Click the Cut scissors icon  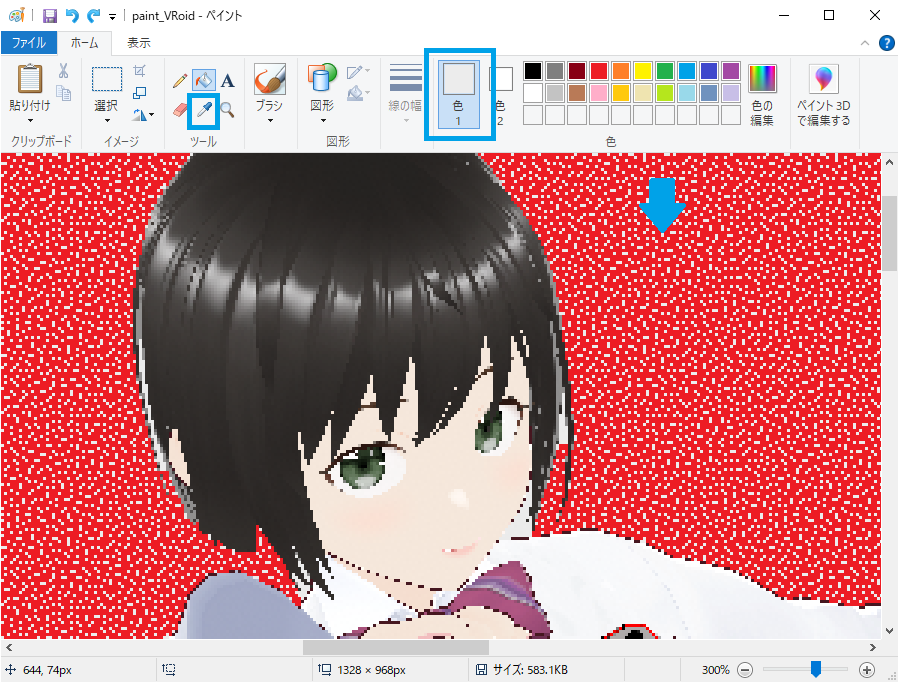[x=64, y=71]
